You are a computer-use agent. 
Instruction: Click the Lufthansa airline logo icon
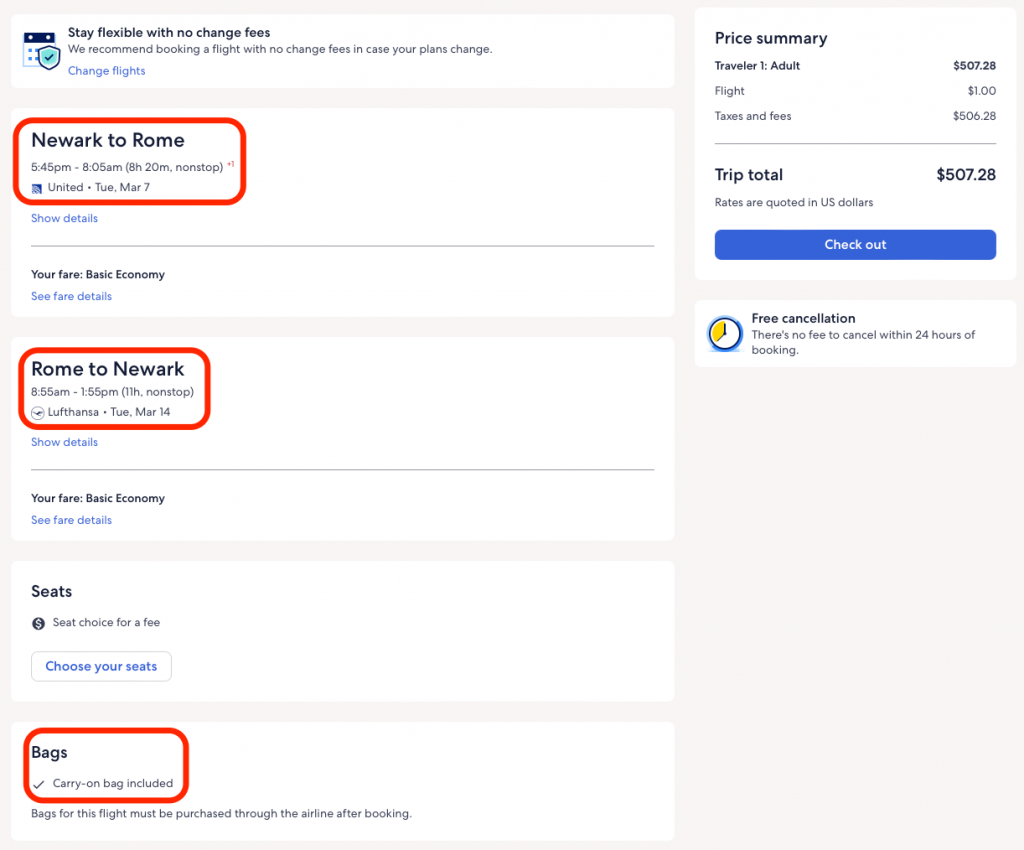tap(38, 412)
